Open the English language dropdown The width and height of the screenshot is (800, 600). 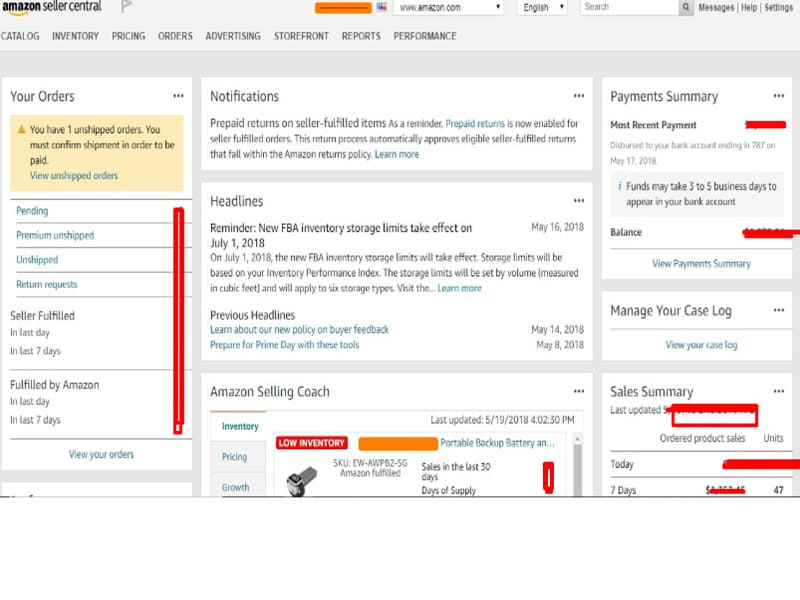542,7
